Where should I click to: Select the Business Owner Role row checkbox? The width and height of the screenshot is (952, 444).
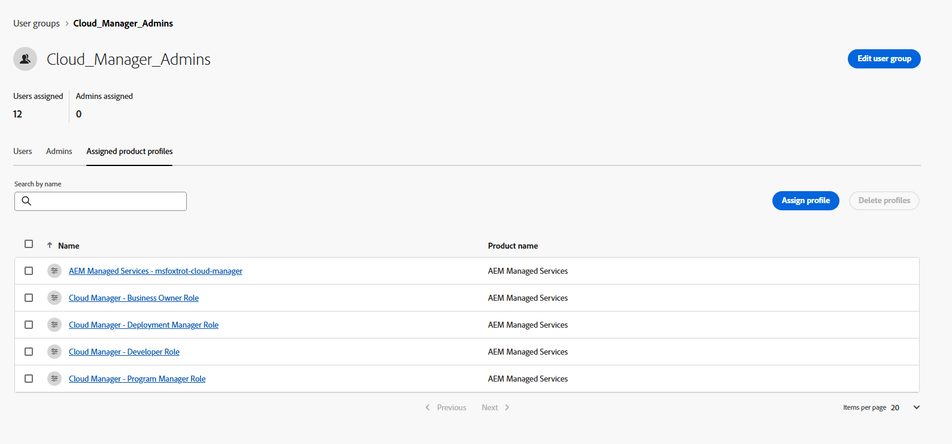click(29, 298)
